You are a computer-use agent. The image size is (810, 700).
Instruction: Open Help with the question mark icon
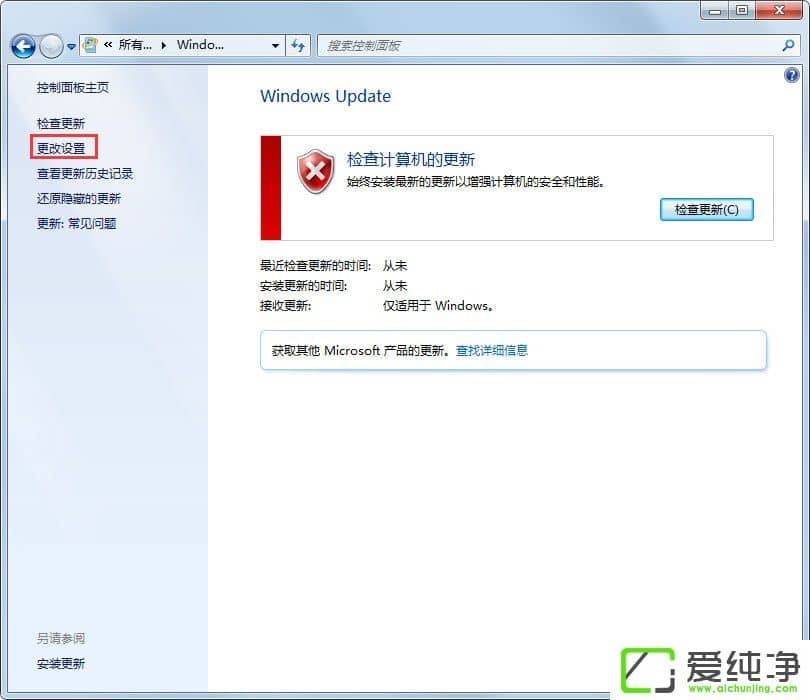click(x=792, y=75)
